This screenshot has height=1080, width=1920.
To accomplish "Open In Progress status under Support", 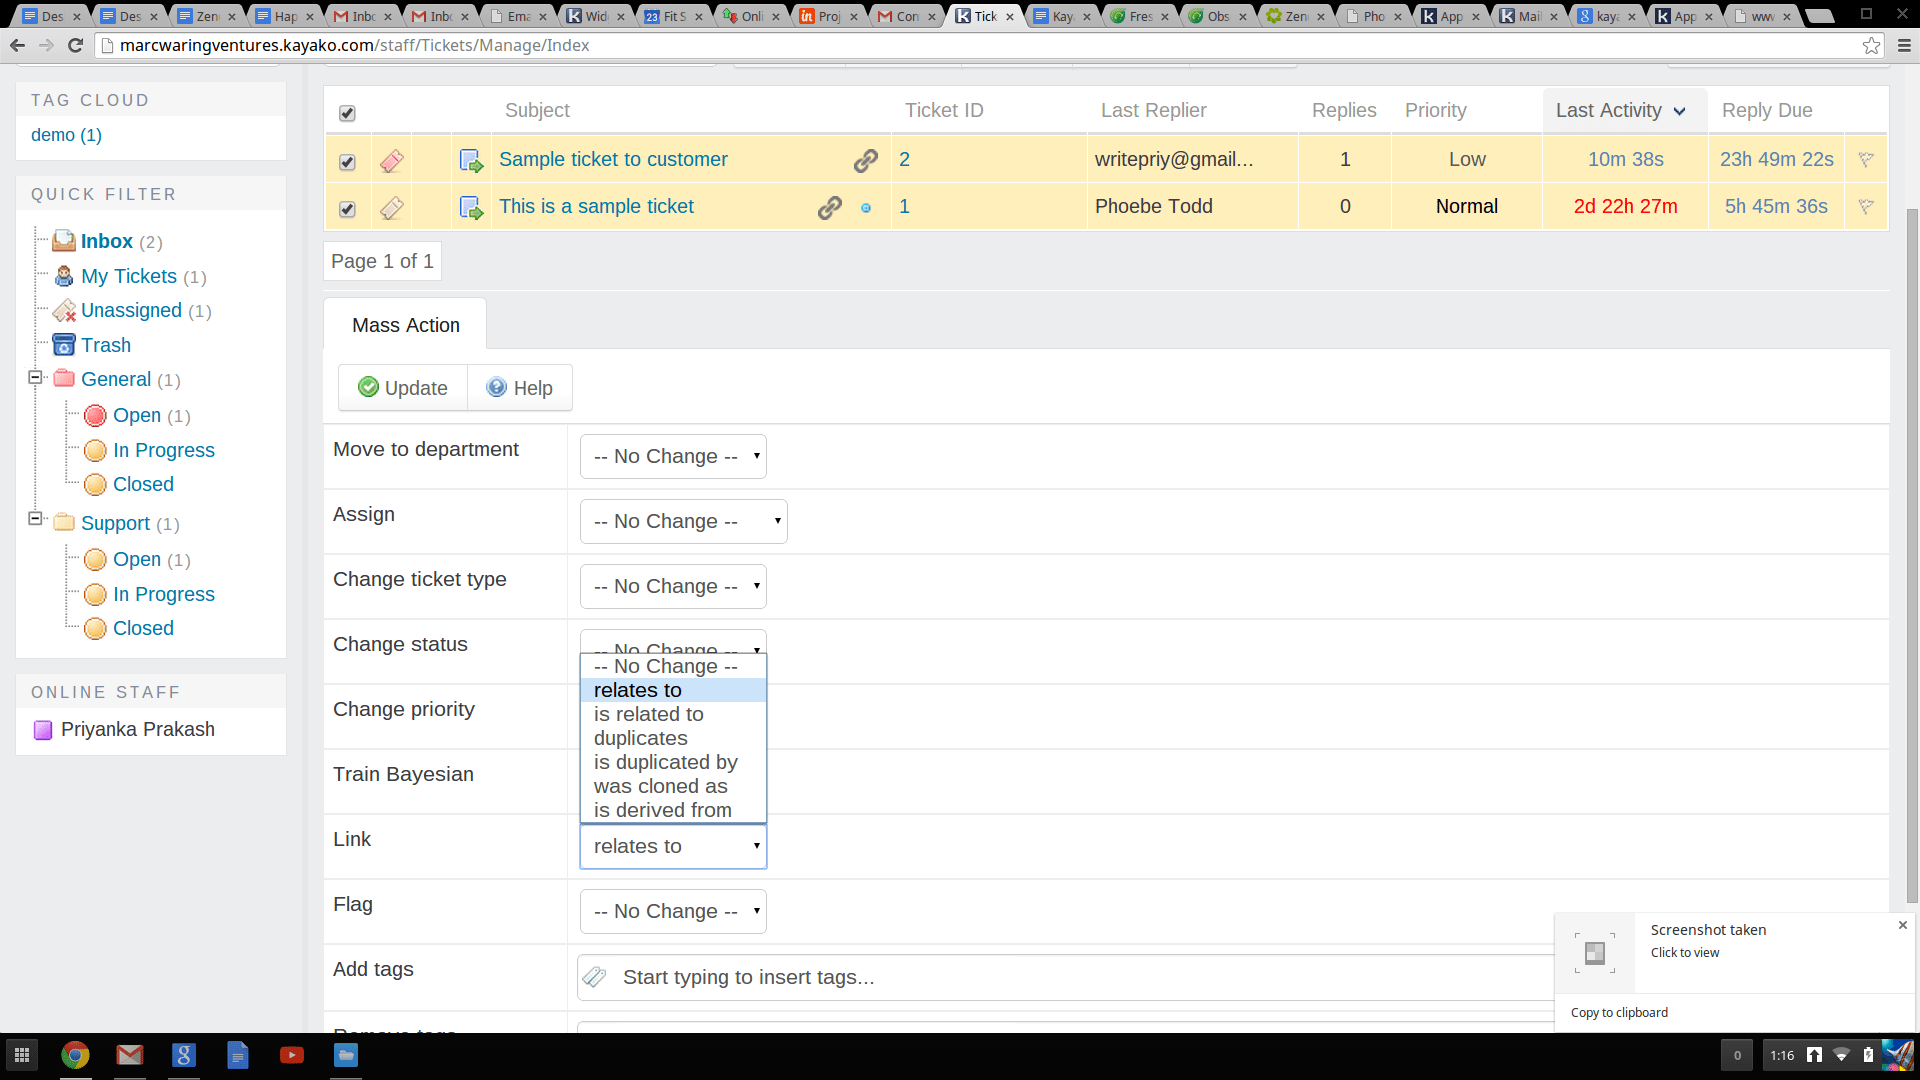I will pos(164,594).
